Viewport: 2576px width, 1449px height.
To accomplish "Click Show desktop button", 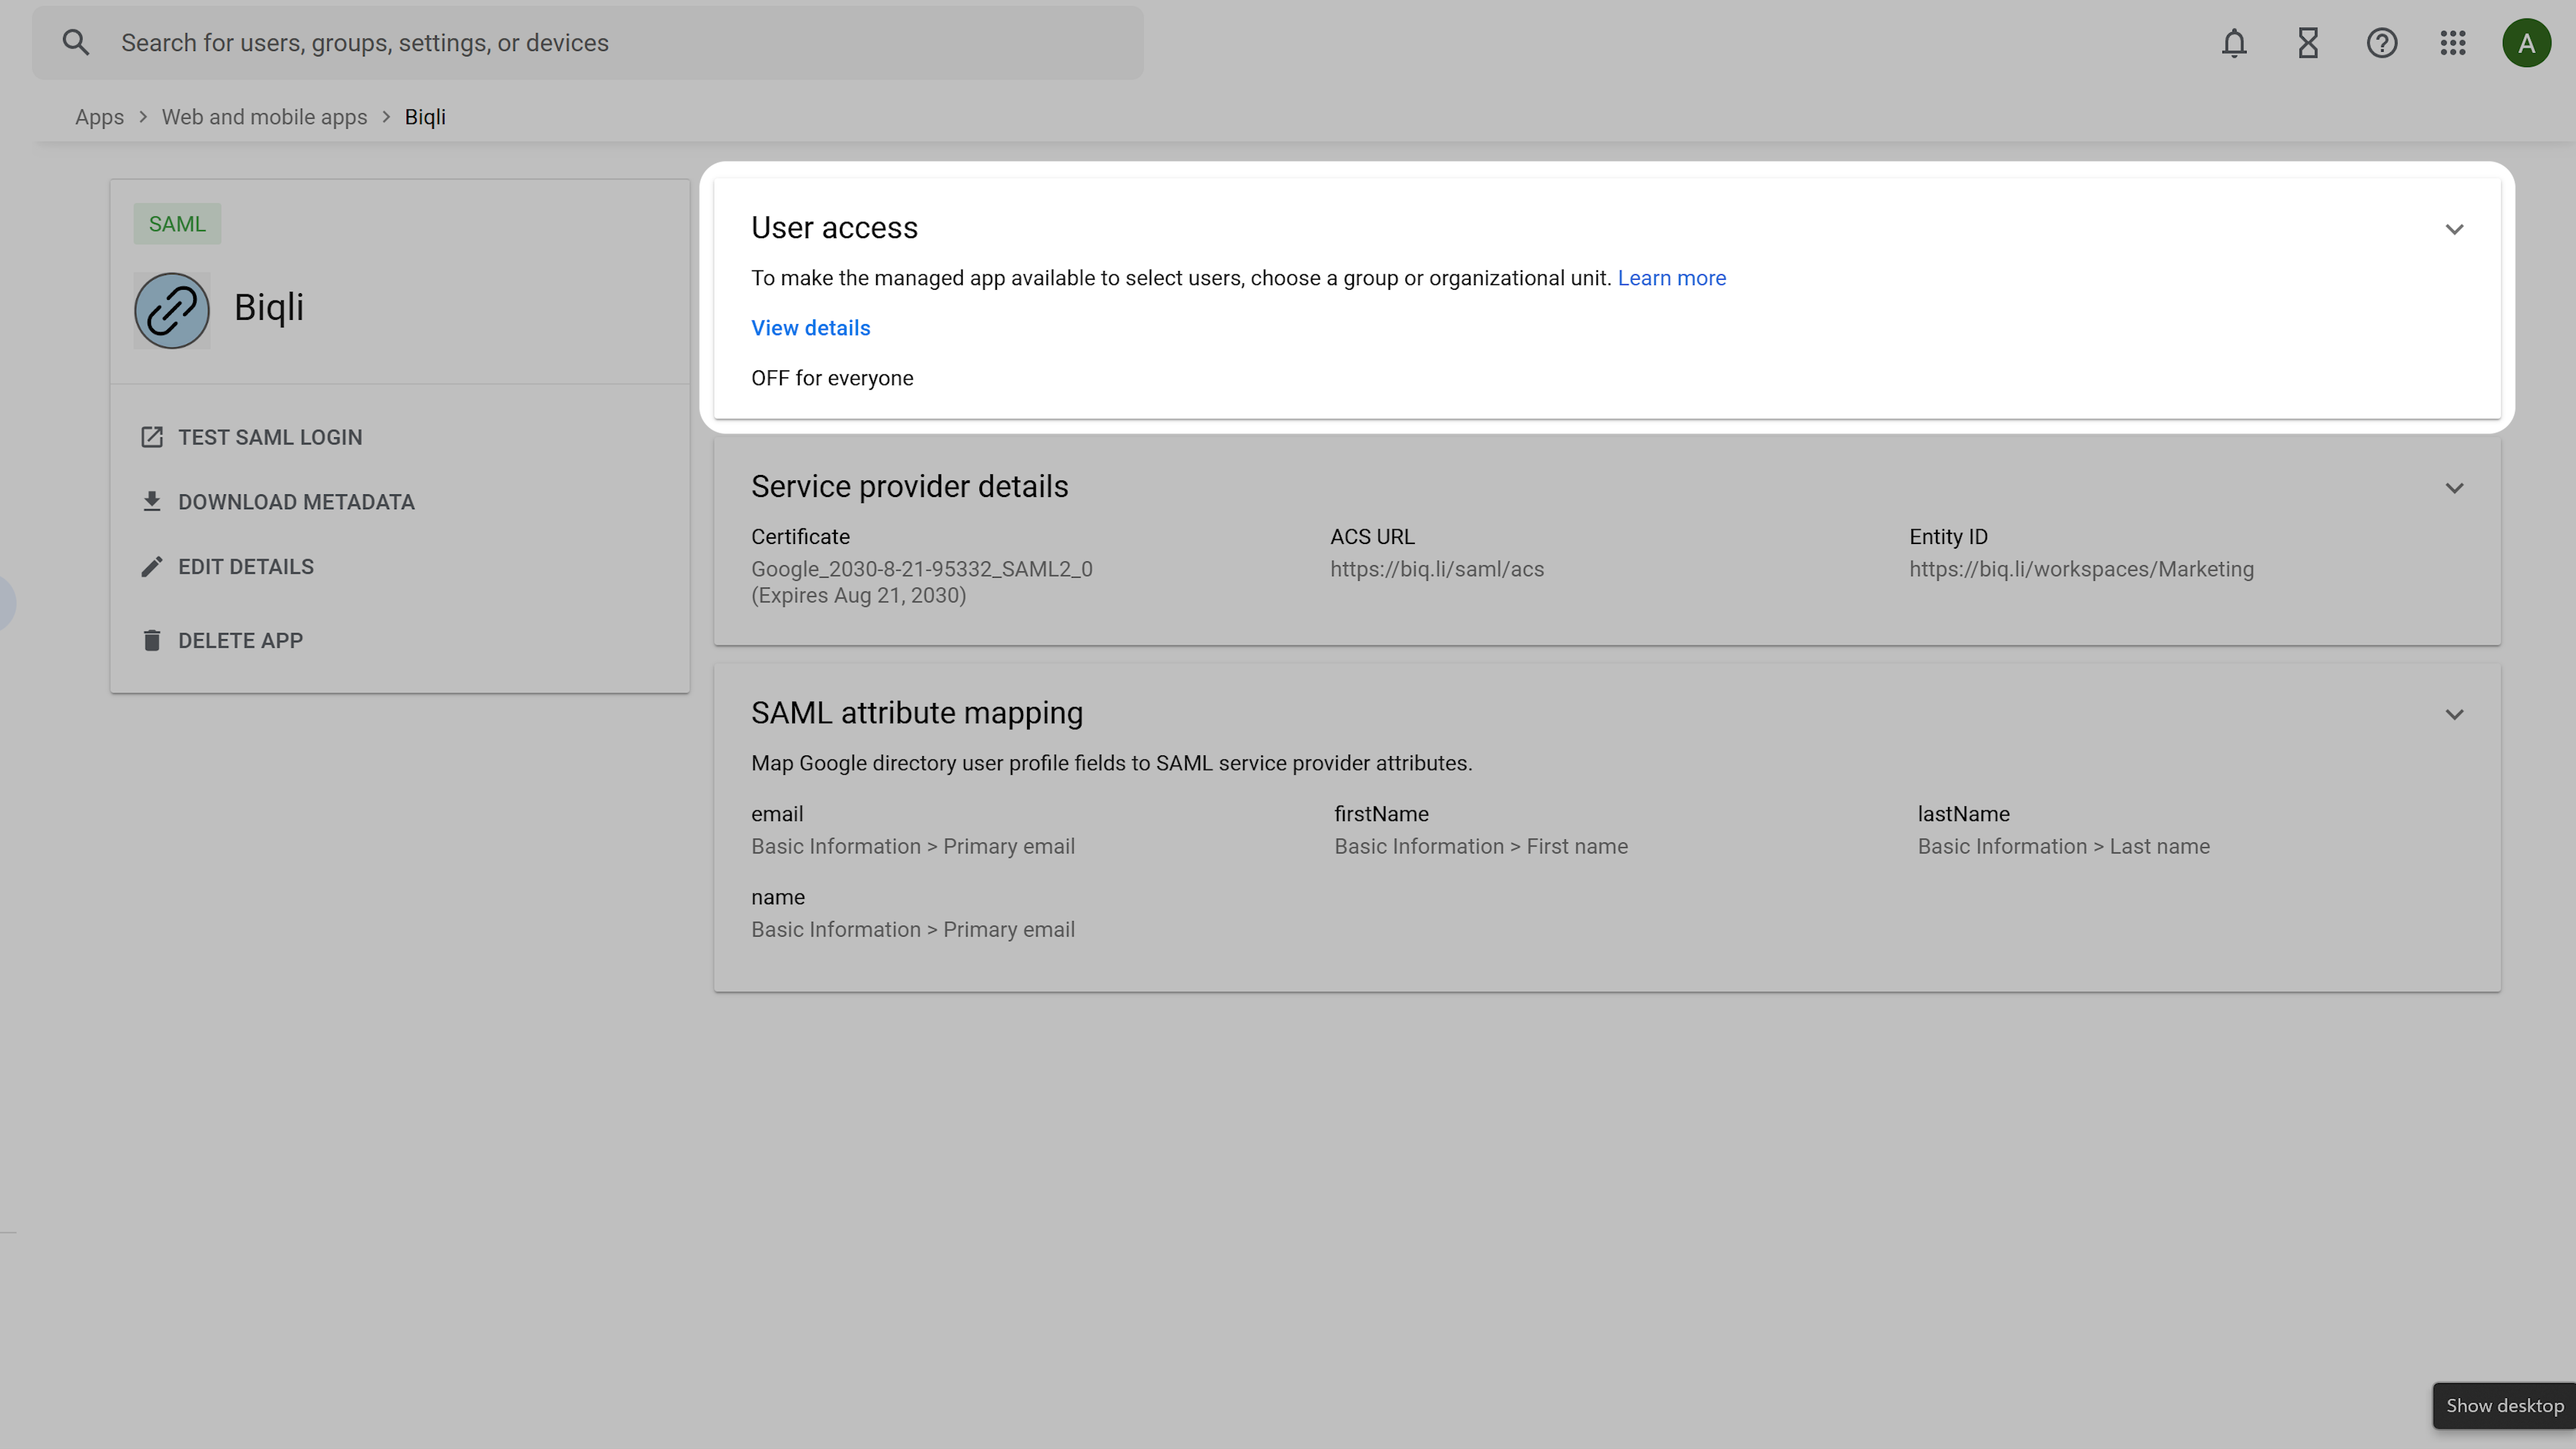I will (x=2504, y=1405).
